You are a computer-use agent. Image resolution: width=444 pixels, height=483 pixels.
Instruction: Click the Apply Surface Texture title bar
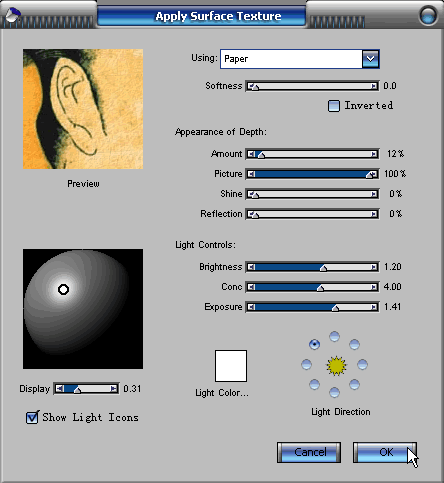click(201, 16)
